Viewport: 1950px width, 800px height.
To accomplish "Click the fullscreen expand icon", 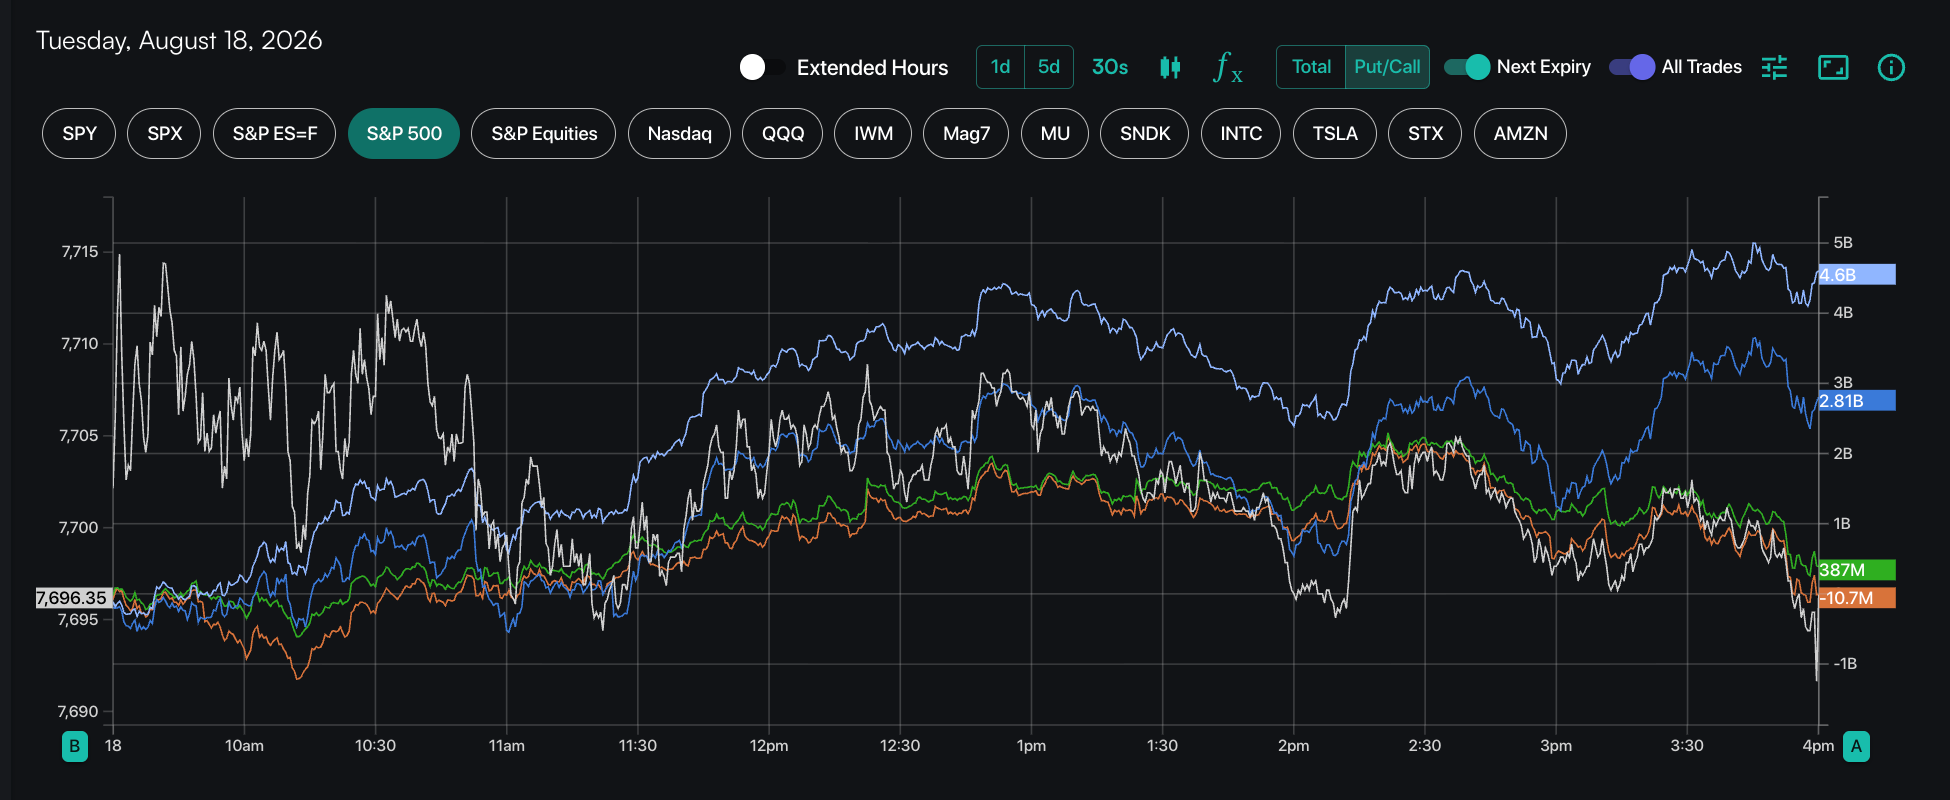I will click(x=1833, y=67).
